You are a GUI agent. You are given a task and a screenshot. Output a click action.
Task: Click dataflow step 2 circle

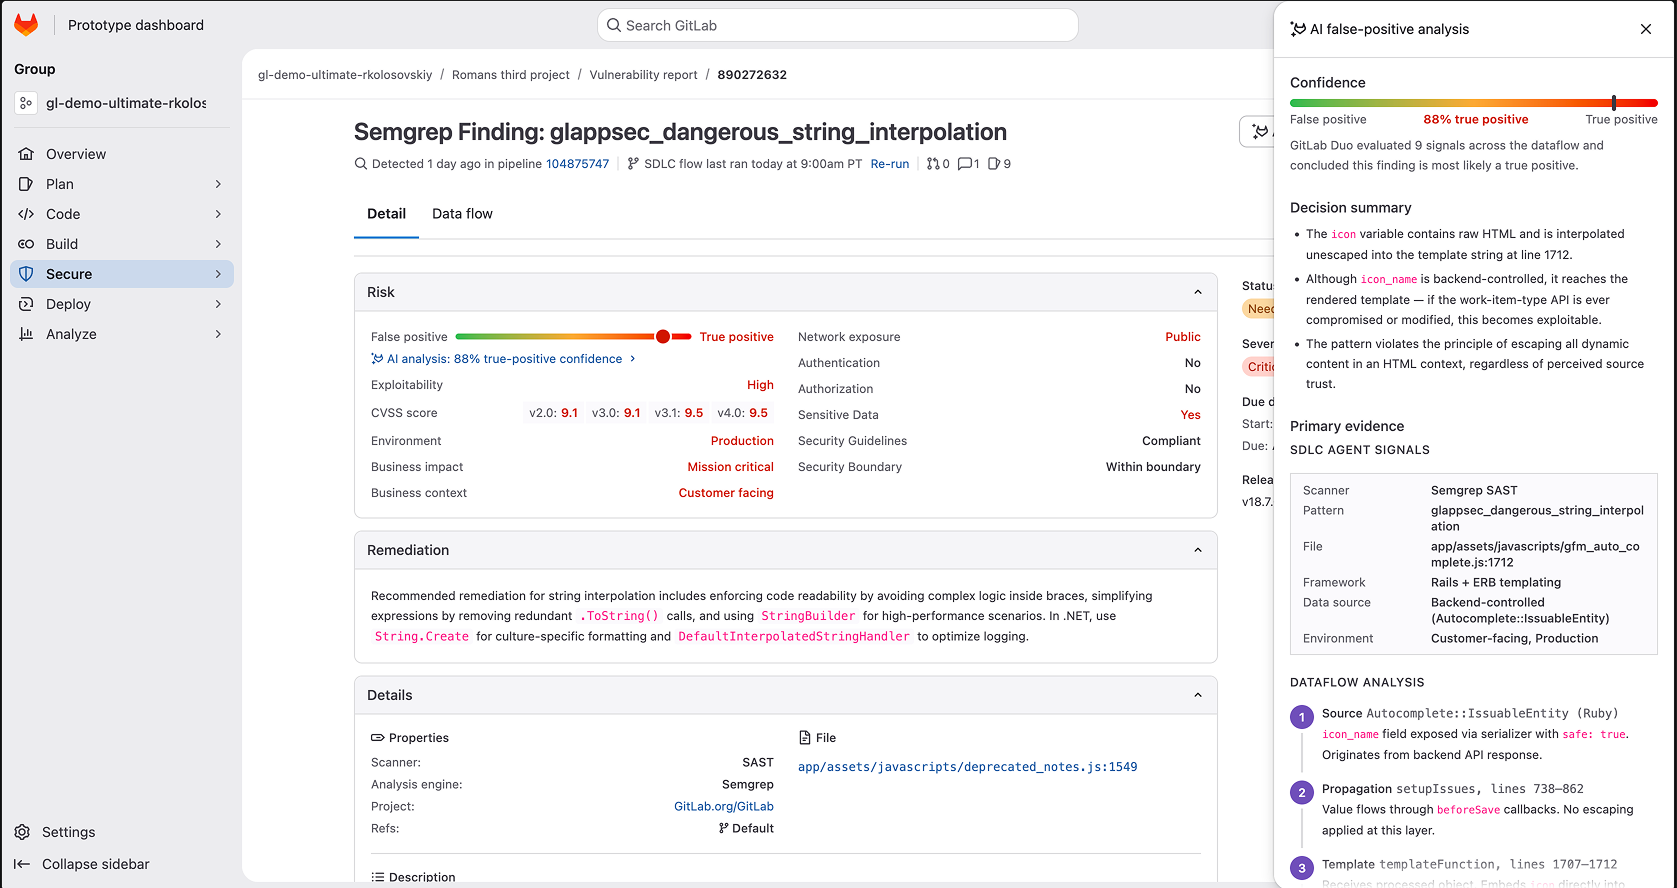tap(1302, 792)
